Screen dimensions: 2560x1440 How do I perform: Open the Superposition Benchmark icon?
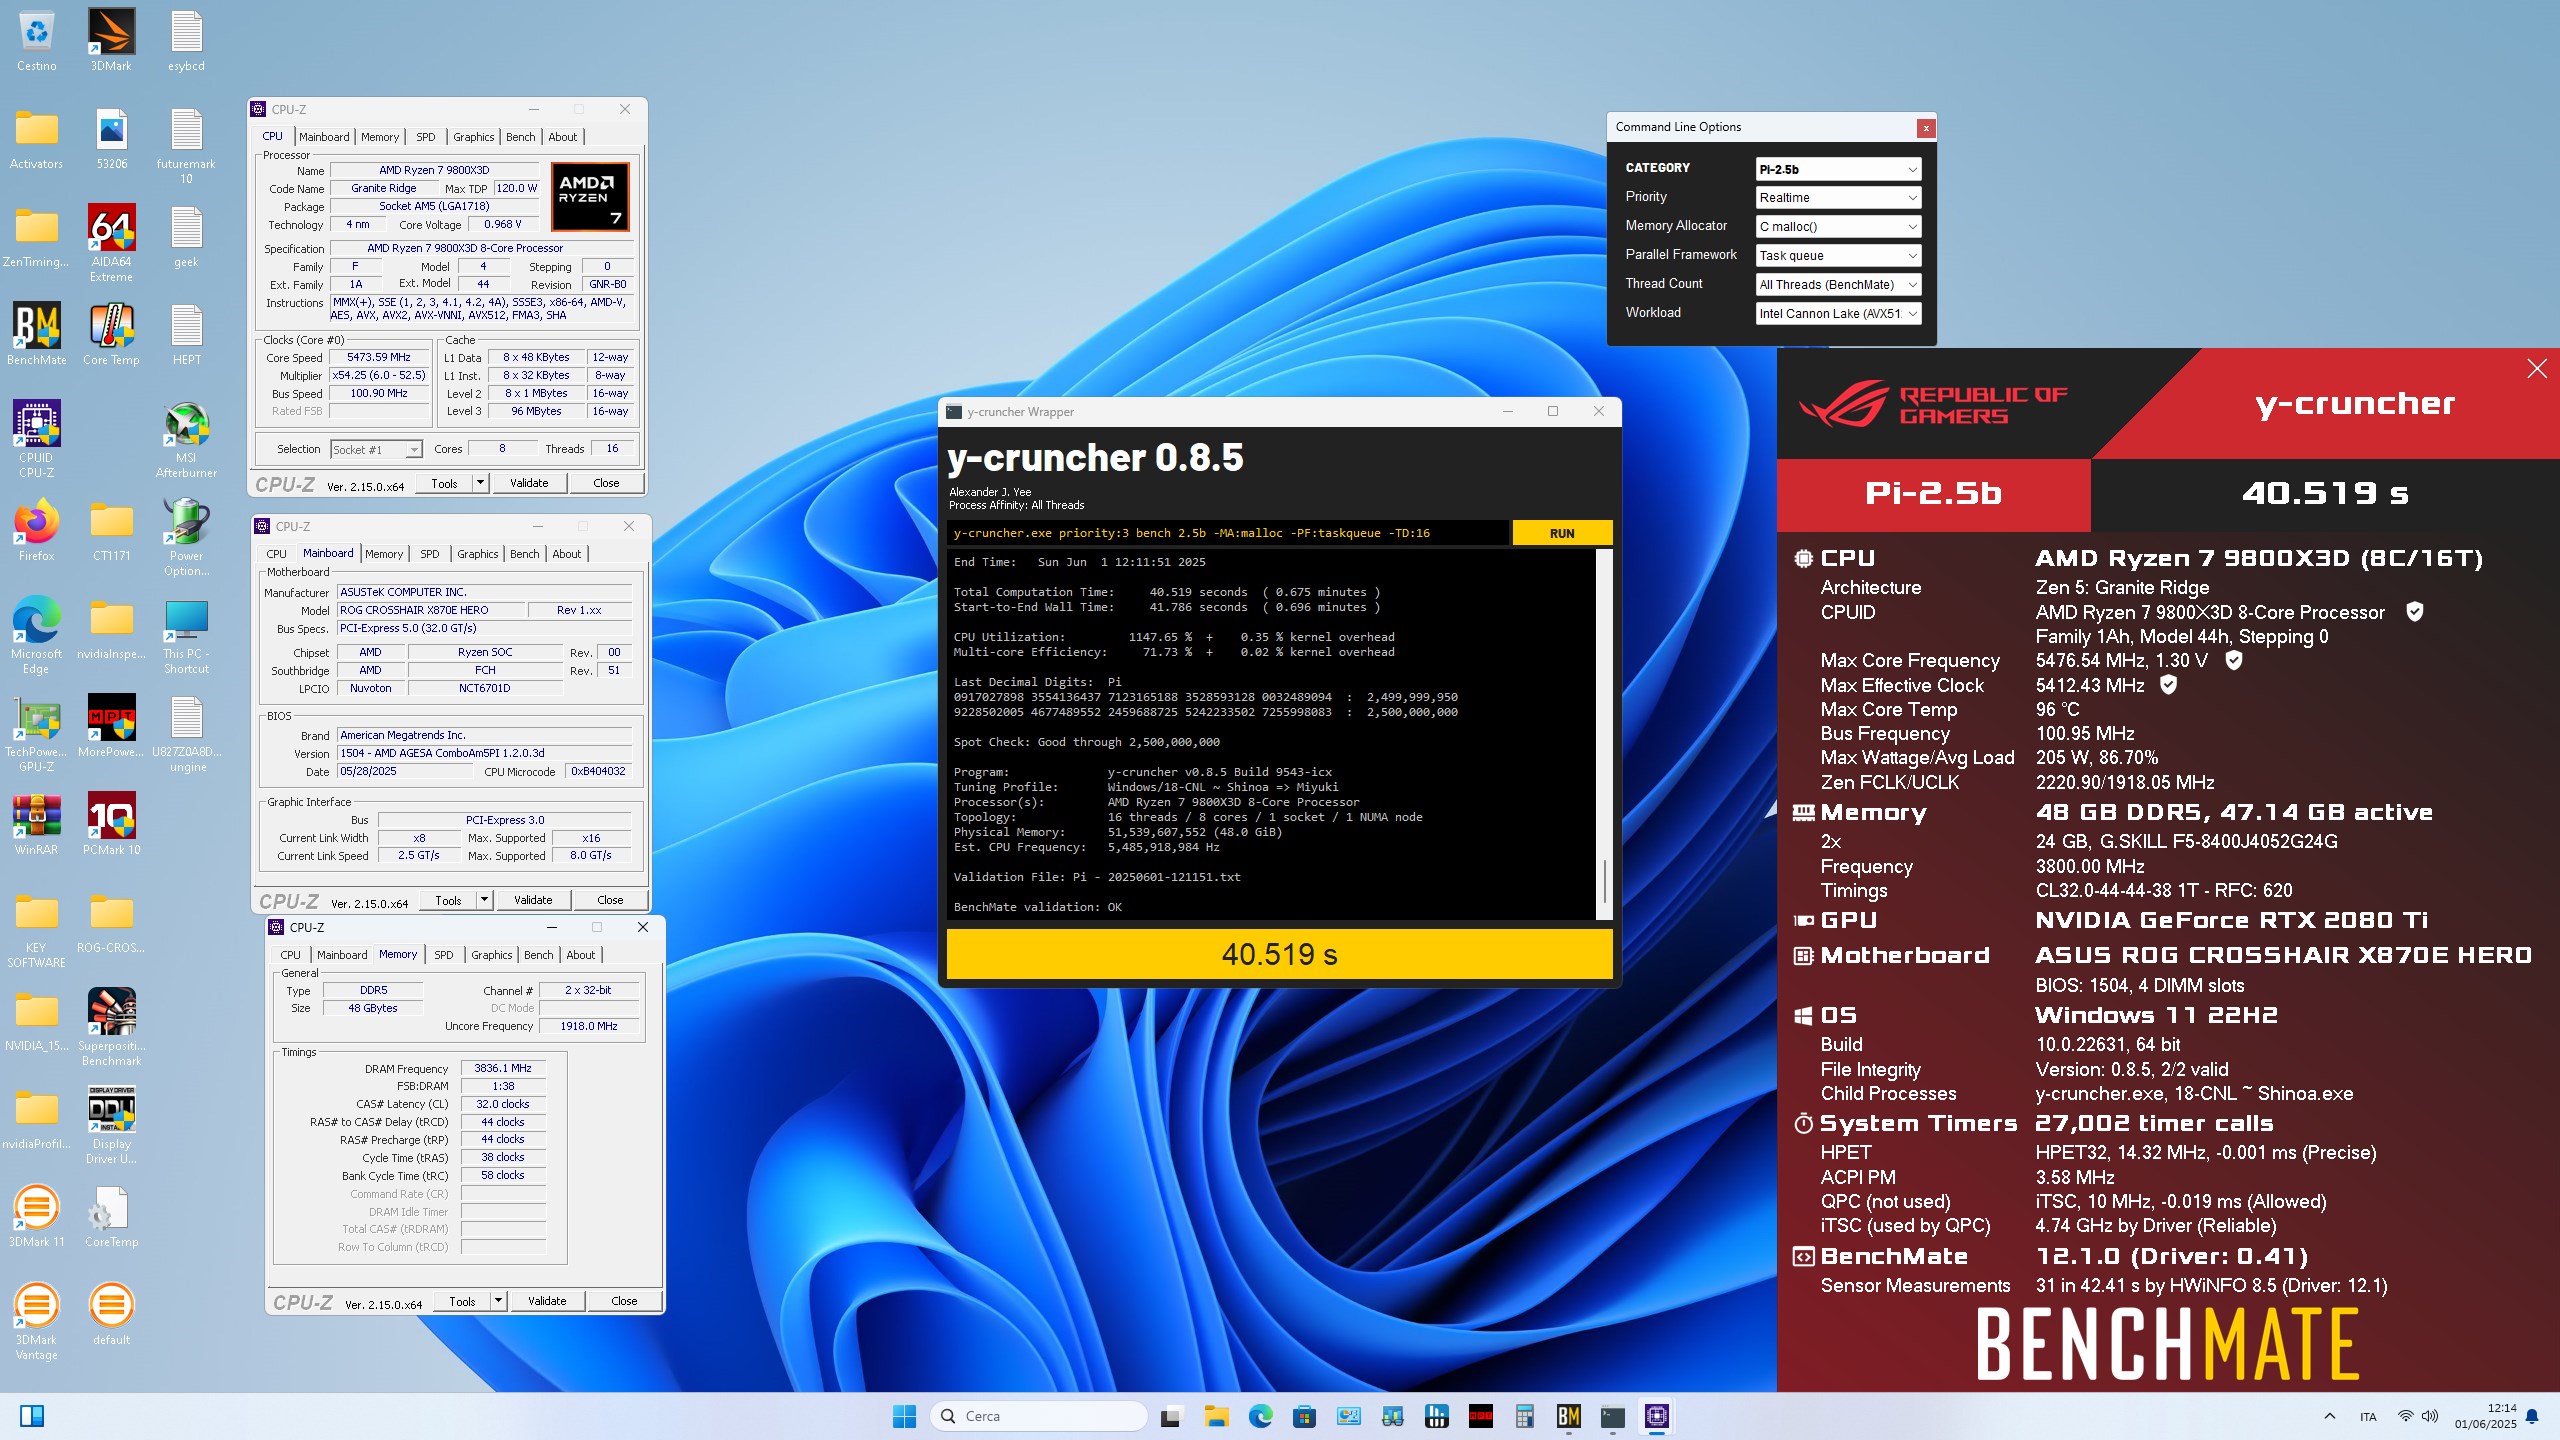pos(111,1027)
